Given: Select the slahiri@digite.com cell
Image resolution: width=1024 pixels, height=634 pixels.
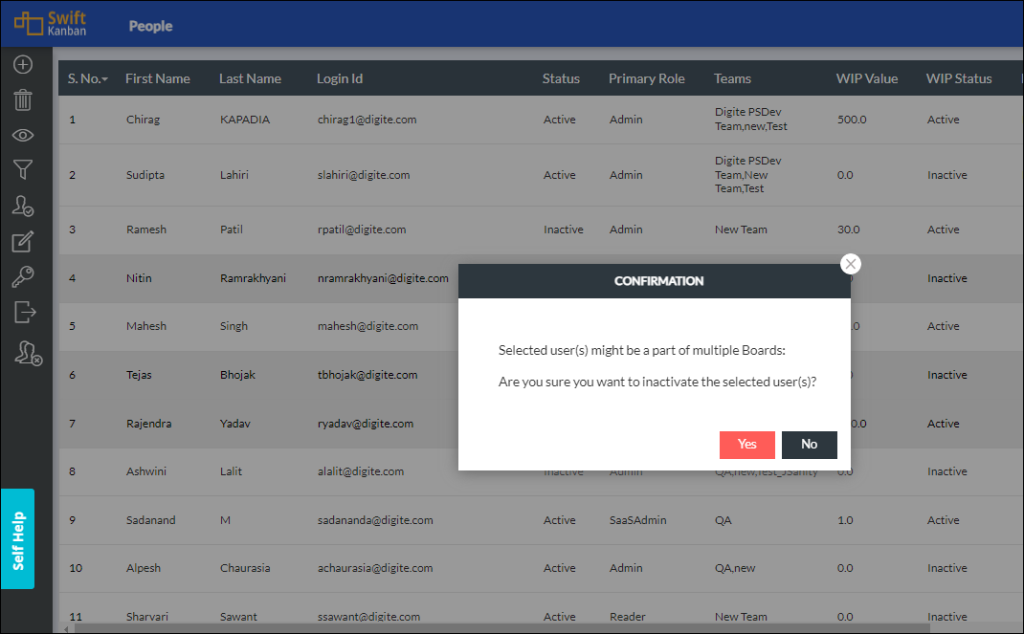Looking at the screenshot, I should coord(364,175).
